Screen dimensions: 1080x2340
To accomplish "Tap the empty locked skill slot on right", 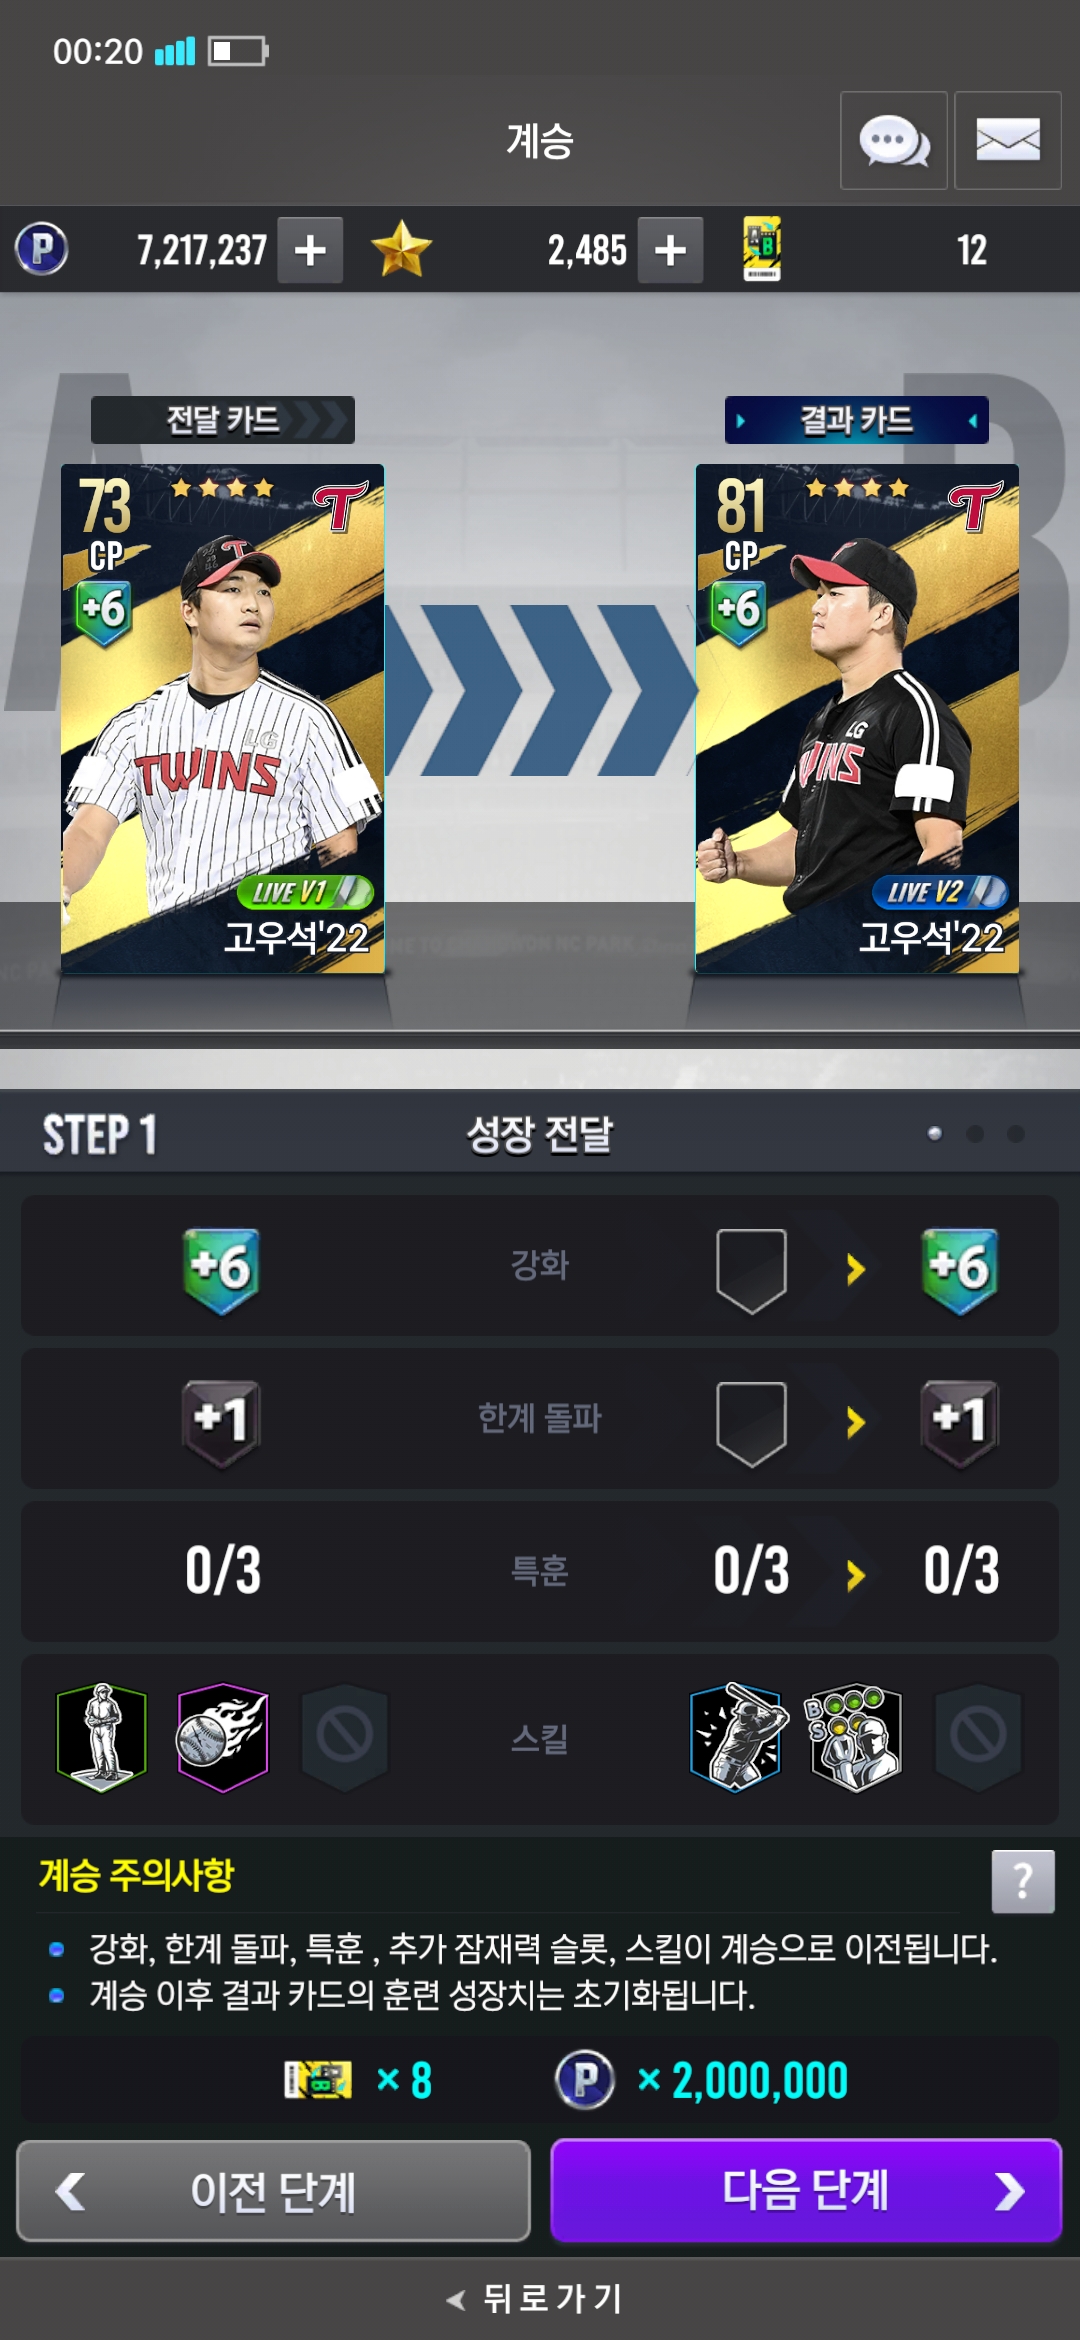I will click(978, 1735).
